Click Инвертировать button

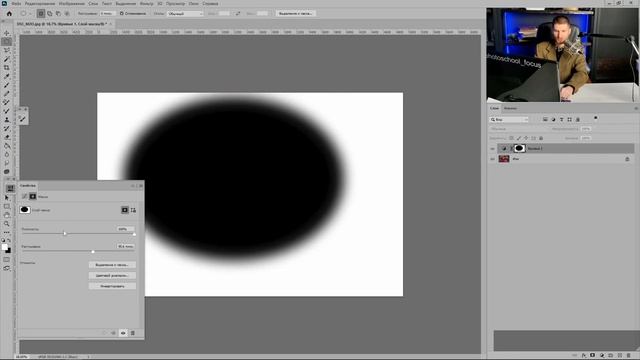tap(112, 286)
